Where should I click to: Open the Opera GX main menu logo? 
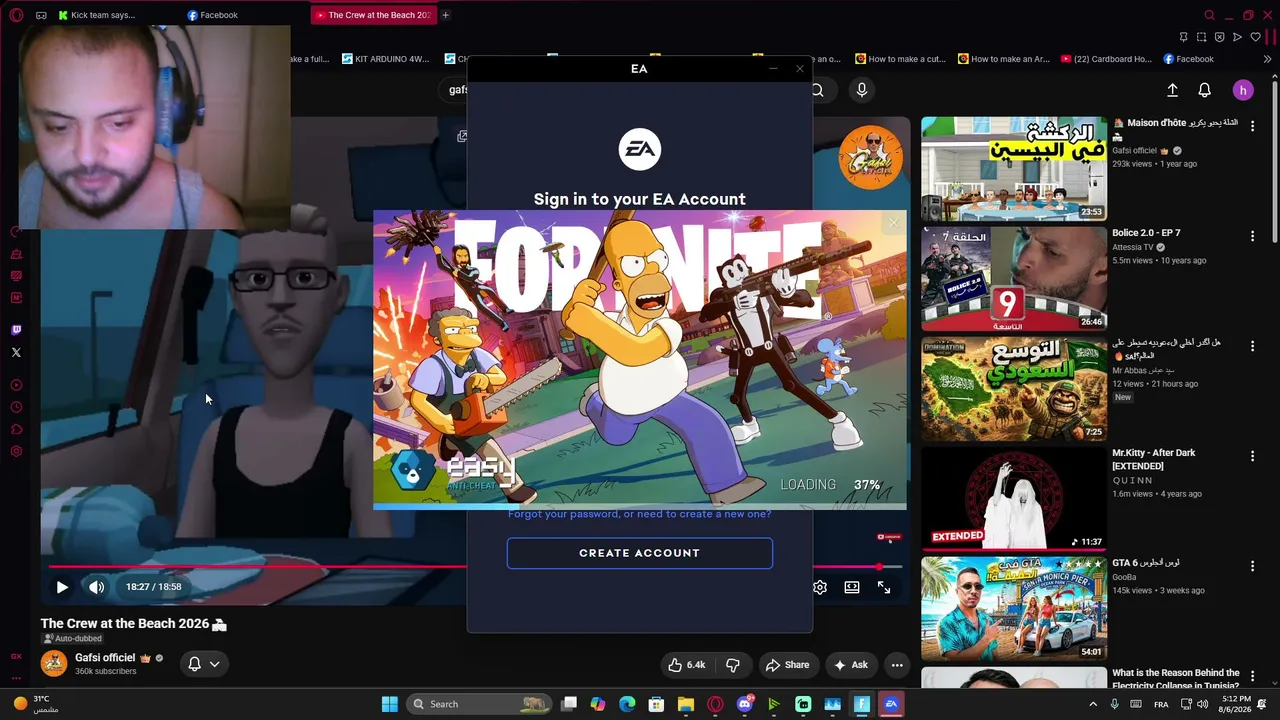point(15,15)
